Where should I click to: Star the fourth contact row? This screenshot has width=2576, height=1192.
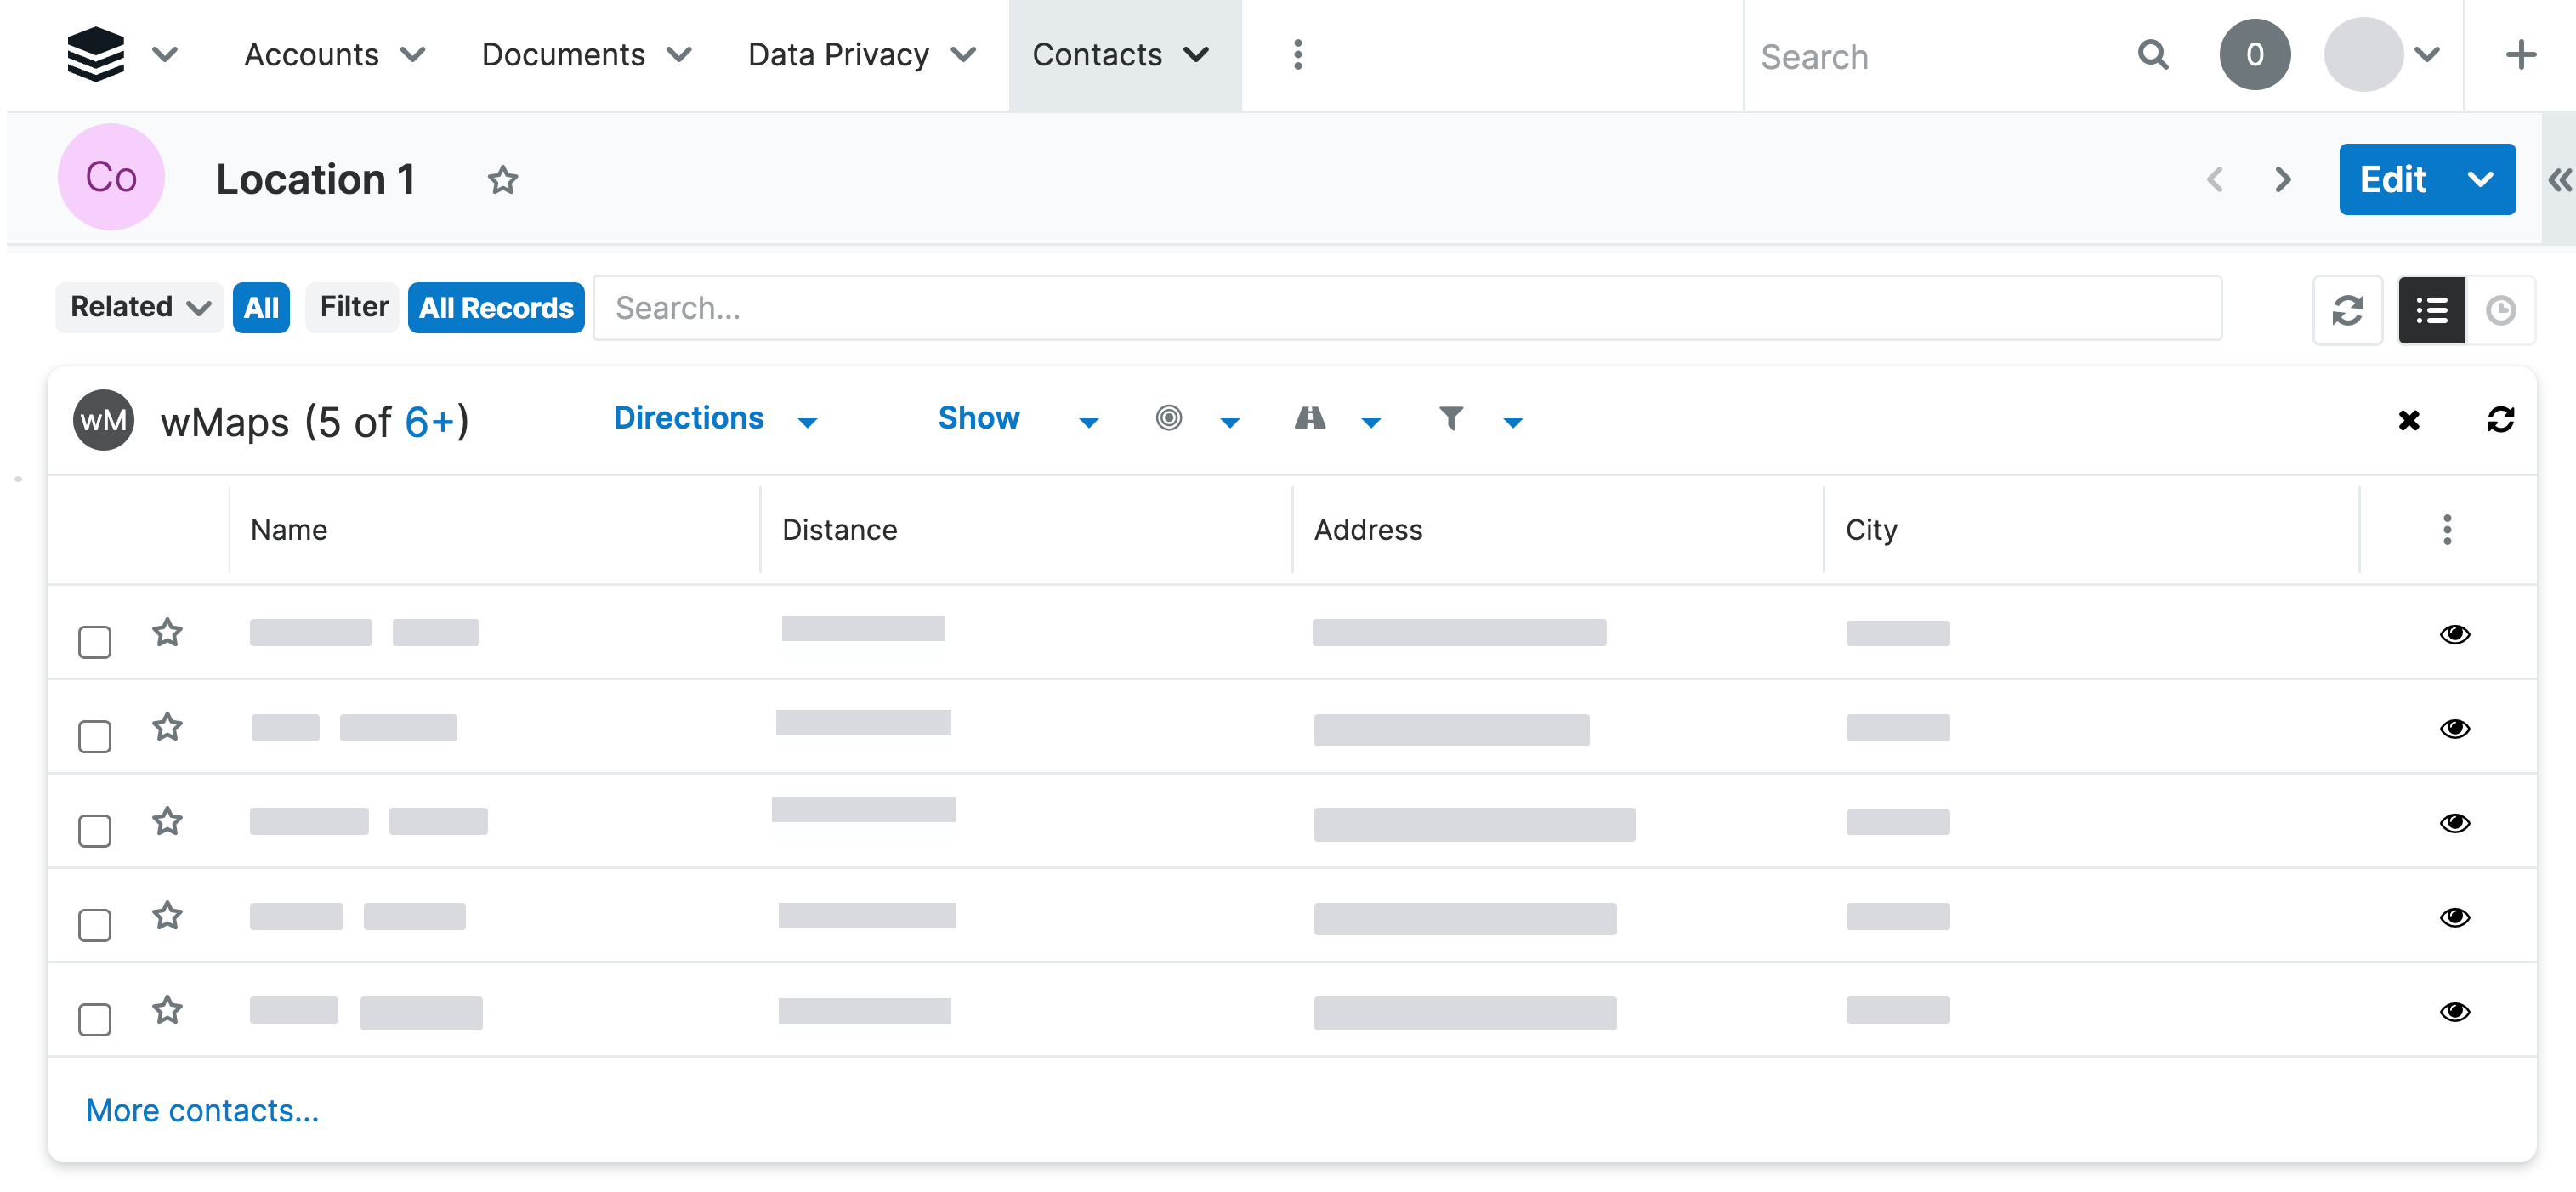pyautogui.click(x=167, y=915)
